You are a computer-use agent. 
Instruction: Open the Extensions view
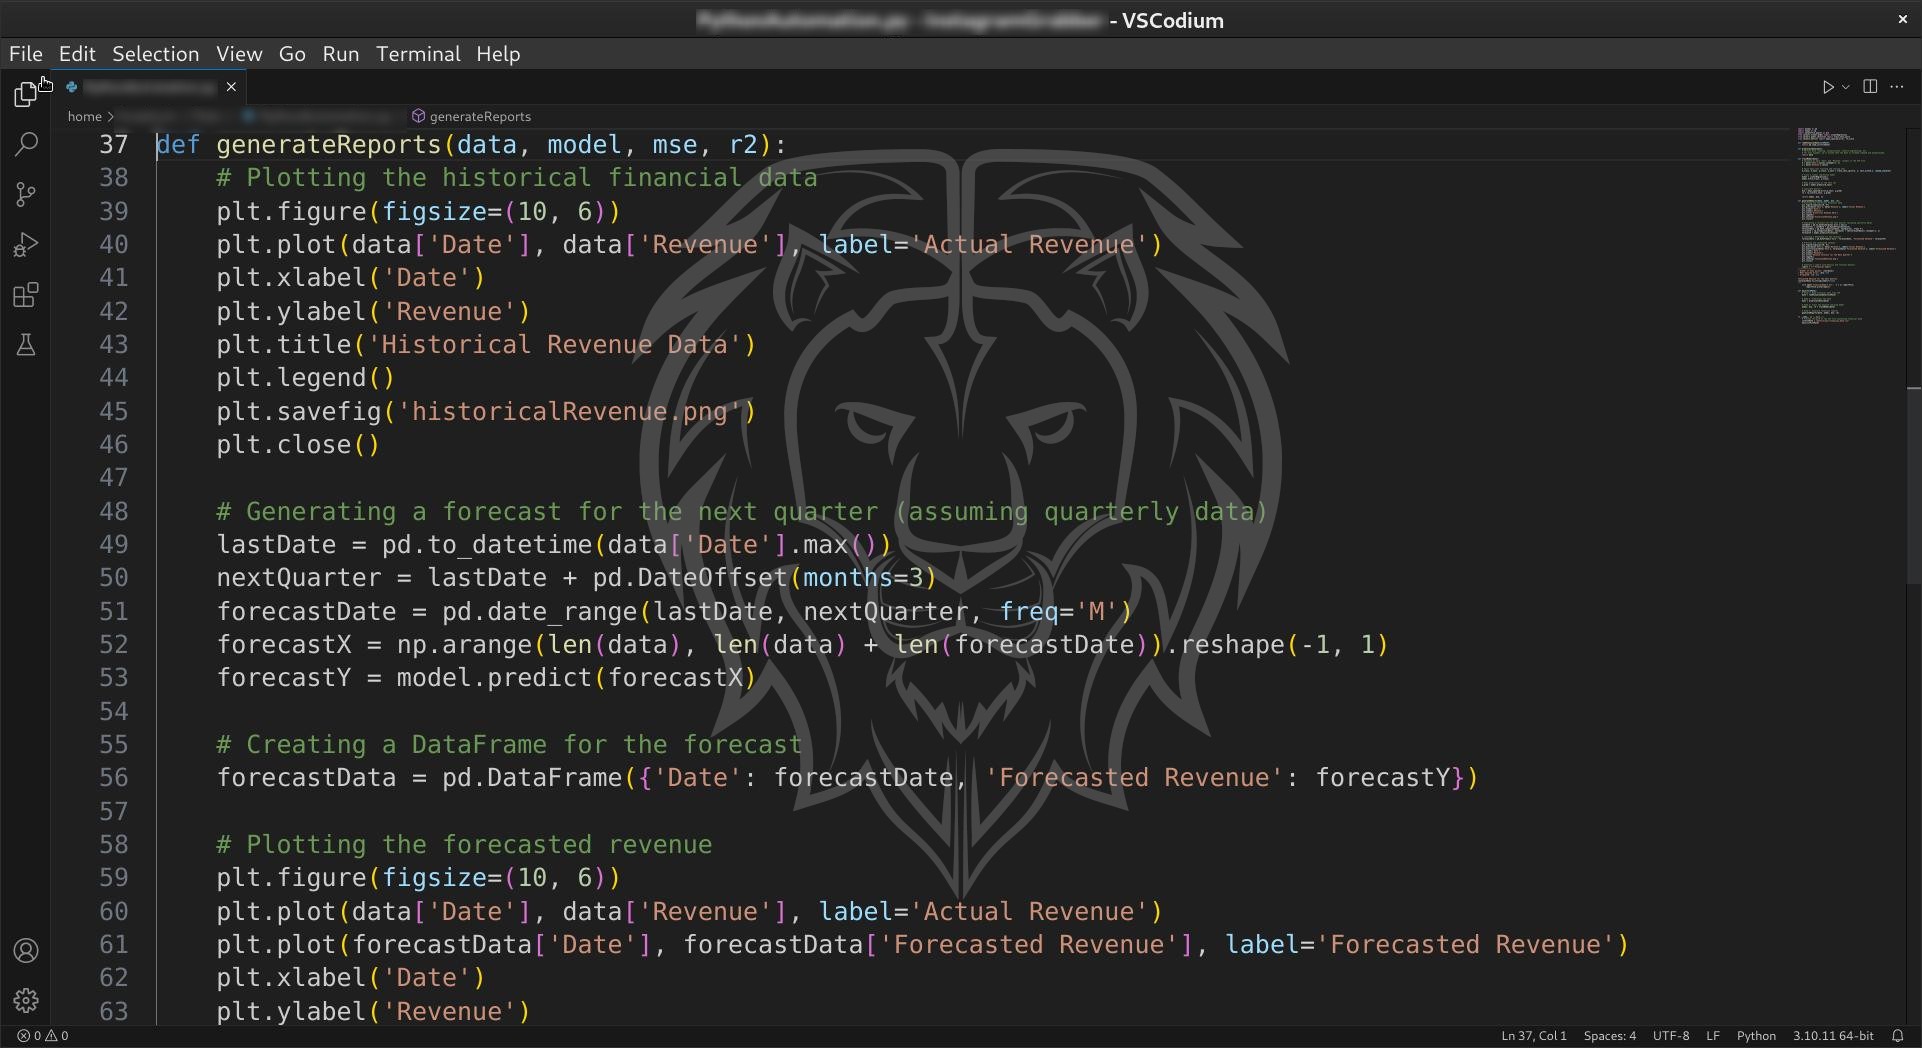click(x=26, y=295)
